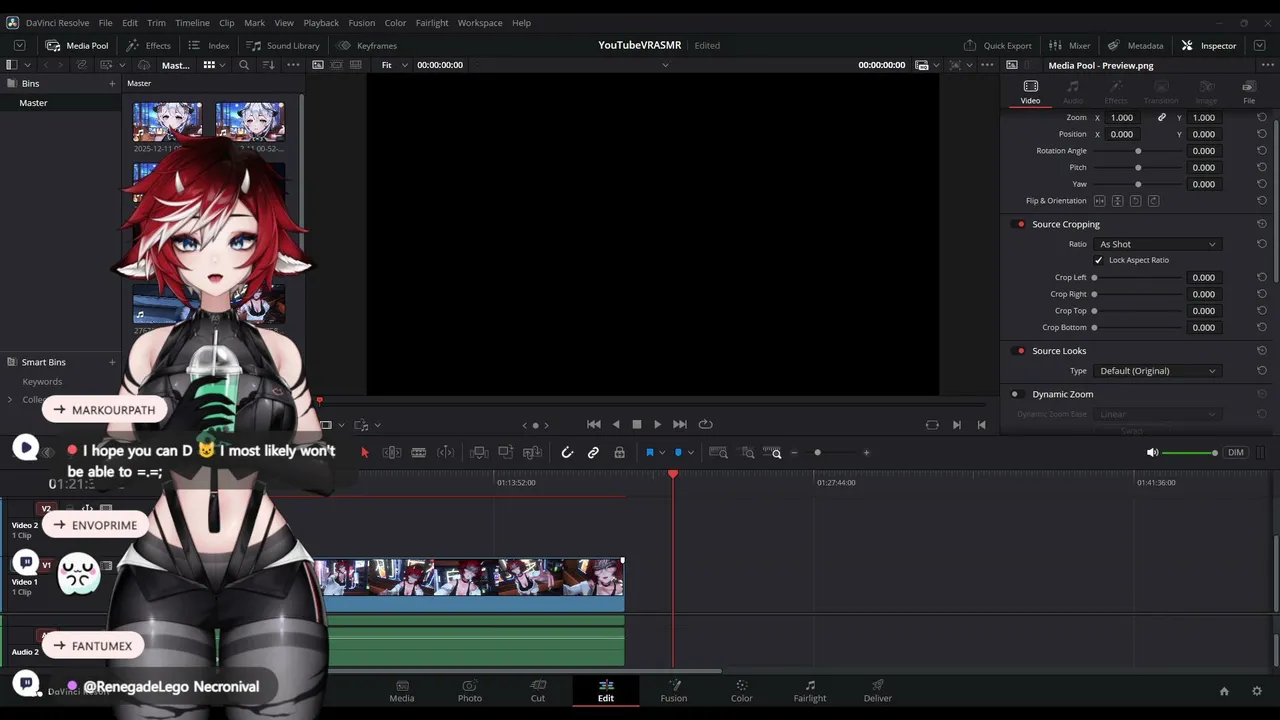
Task: Disable the Source Cropping toggle
Action: [x=1020, y=224]
